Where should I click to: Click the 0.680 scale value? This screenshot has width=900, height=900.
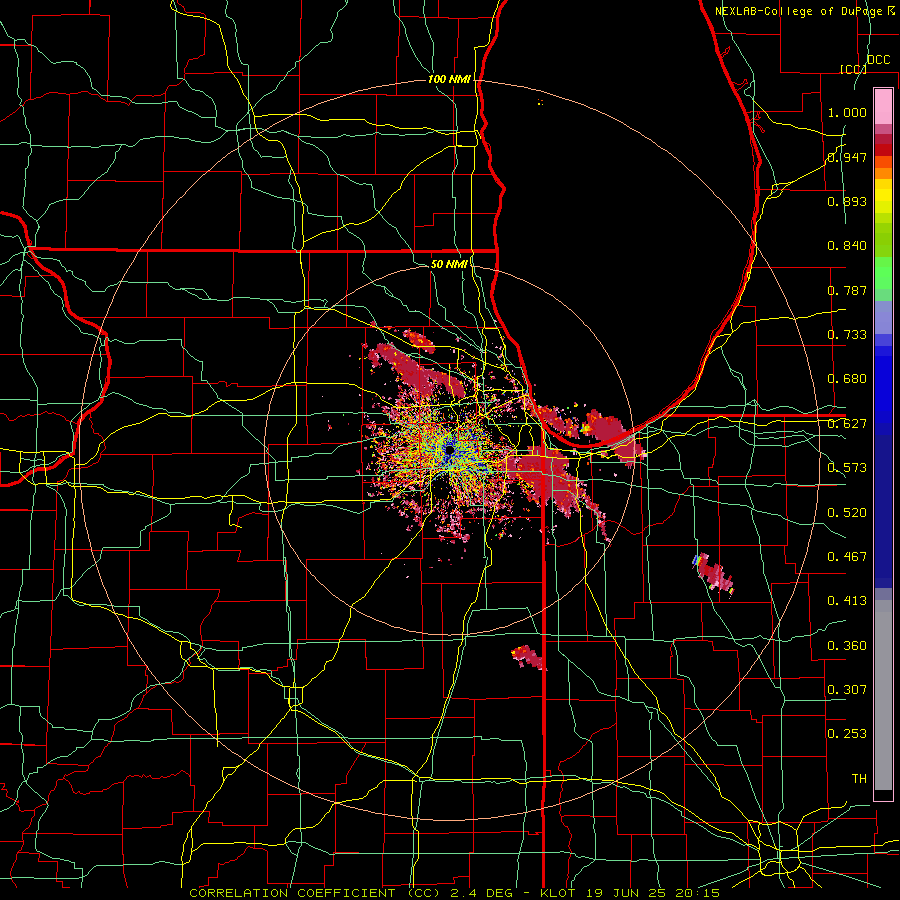[x=847, y=379]
